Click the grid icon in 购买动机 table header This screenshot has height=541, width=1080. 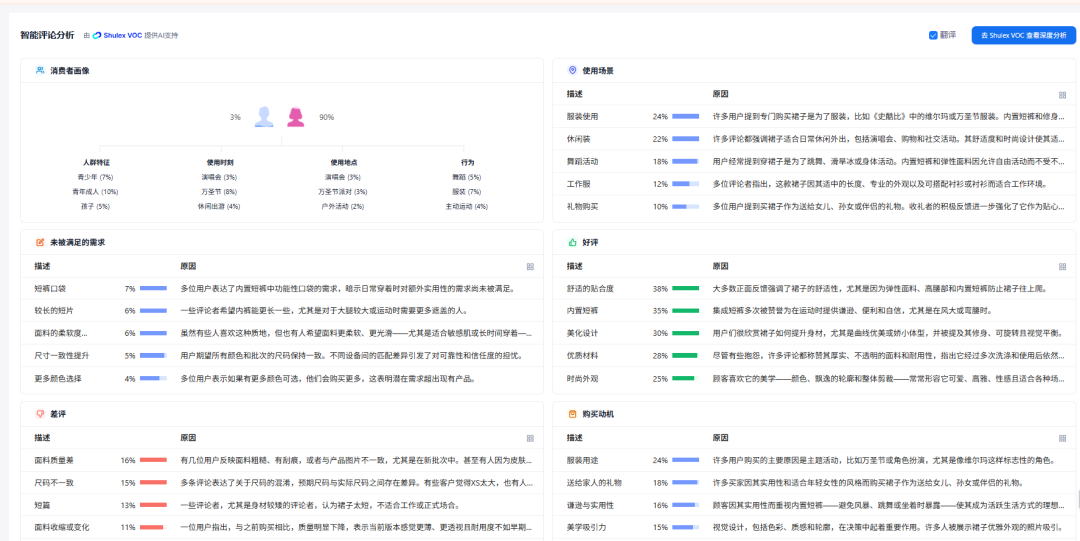1062,438
